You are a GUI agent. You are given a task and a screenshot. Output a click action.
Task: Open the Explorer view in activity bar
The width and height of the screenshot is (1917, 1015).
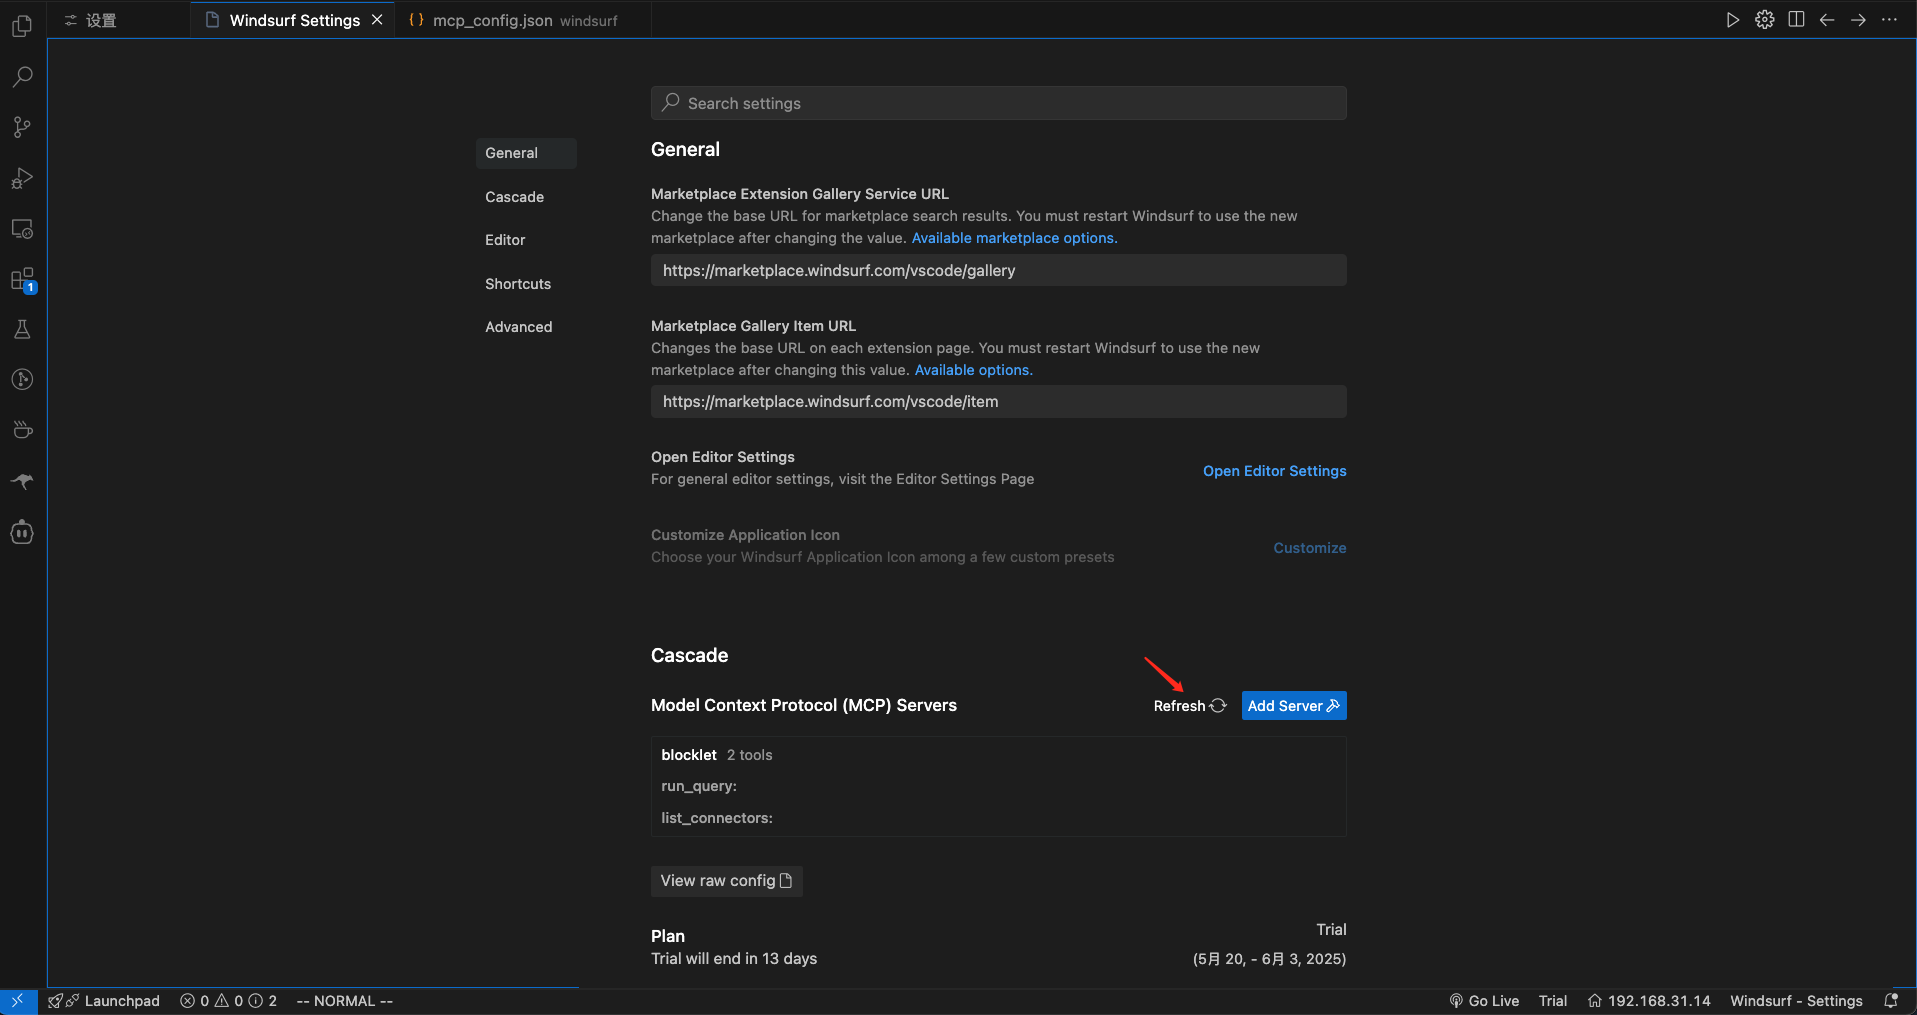coord(22,27)
